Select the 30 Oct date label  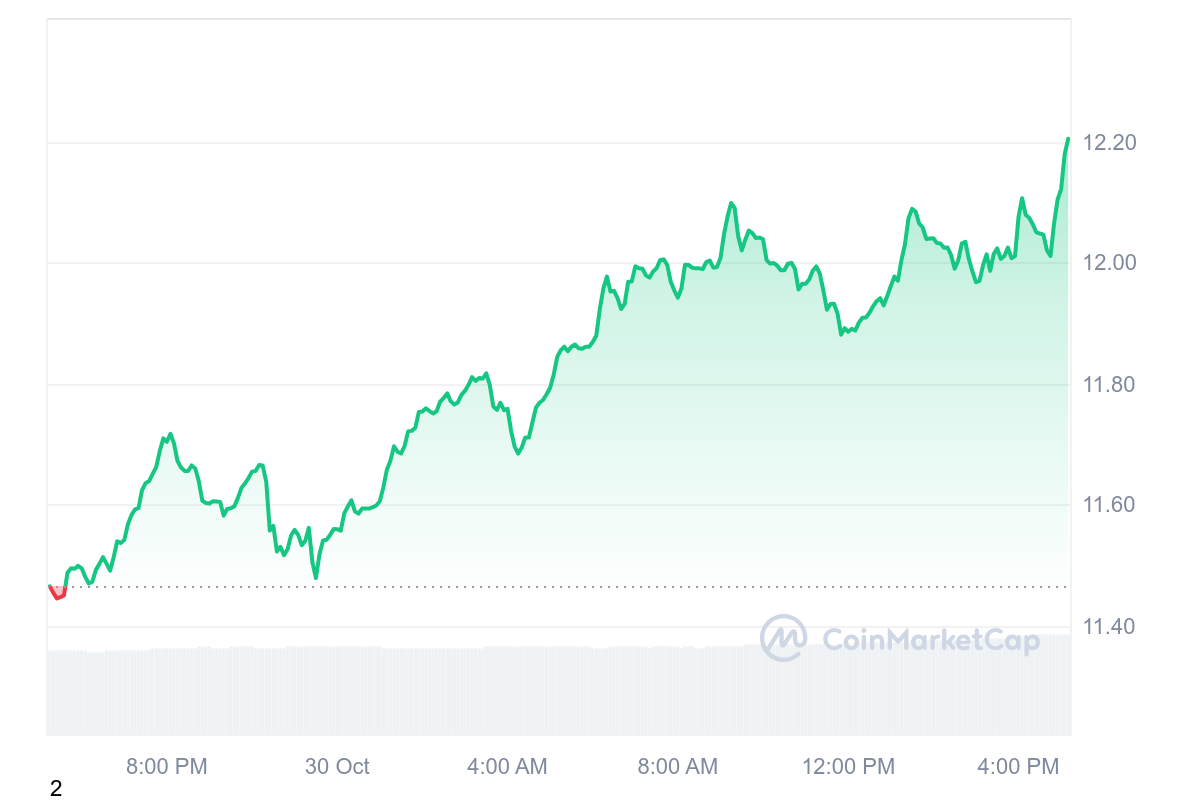pos(337,767)
